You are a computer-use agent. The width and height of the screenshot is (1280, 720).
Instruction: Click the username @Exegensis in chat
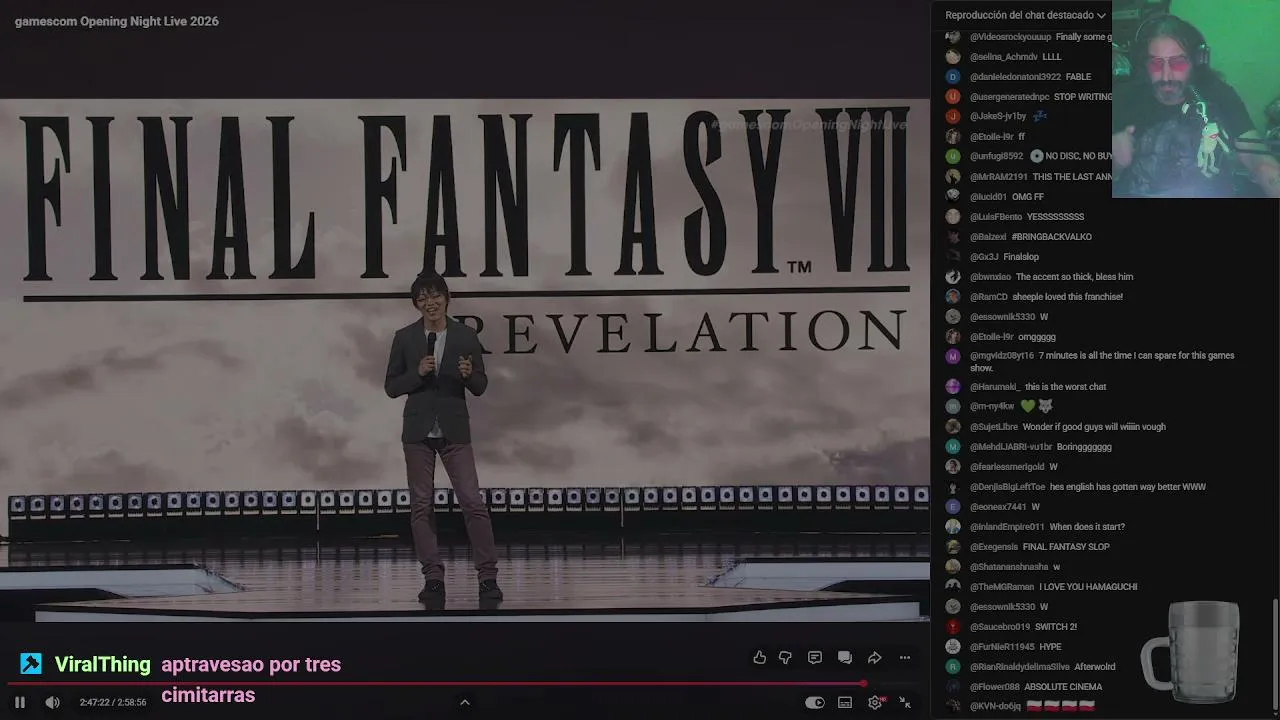click(x=994, y=547)
